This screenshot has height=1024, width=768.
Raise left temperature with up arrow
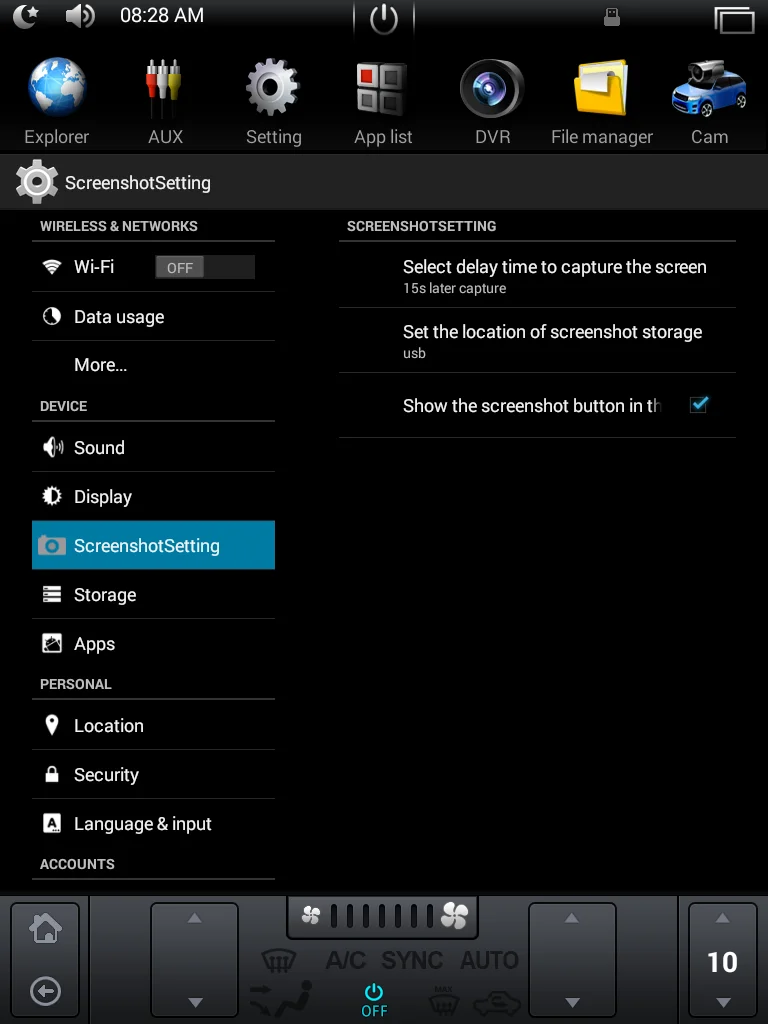tap(194, 918)
